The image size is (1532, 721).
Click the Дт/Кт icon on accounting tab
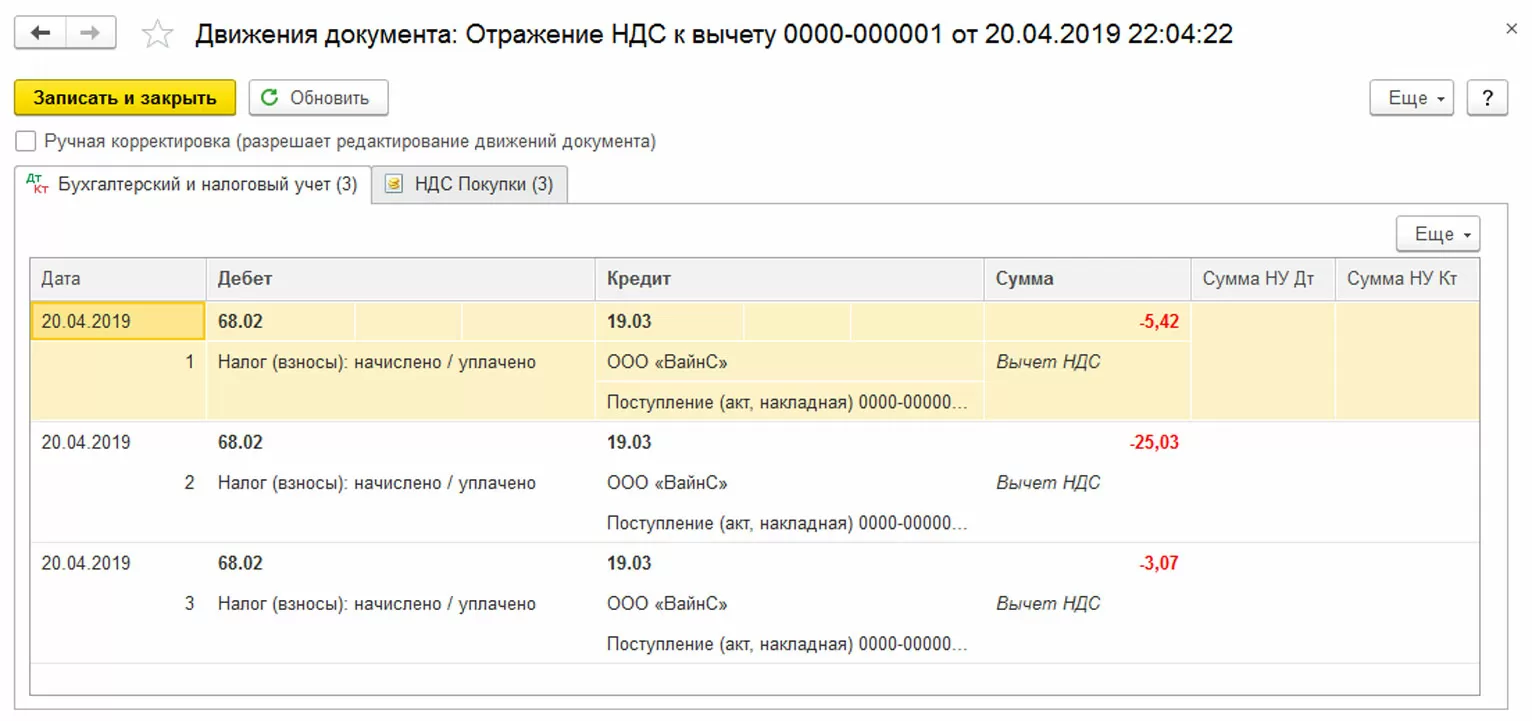[x=38, y=184]
